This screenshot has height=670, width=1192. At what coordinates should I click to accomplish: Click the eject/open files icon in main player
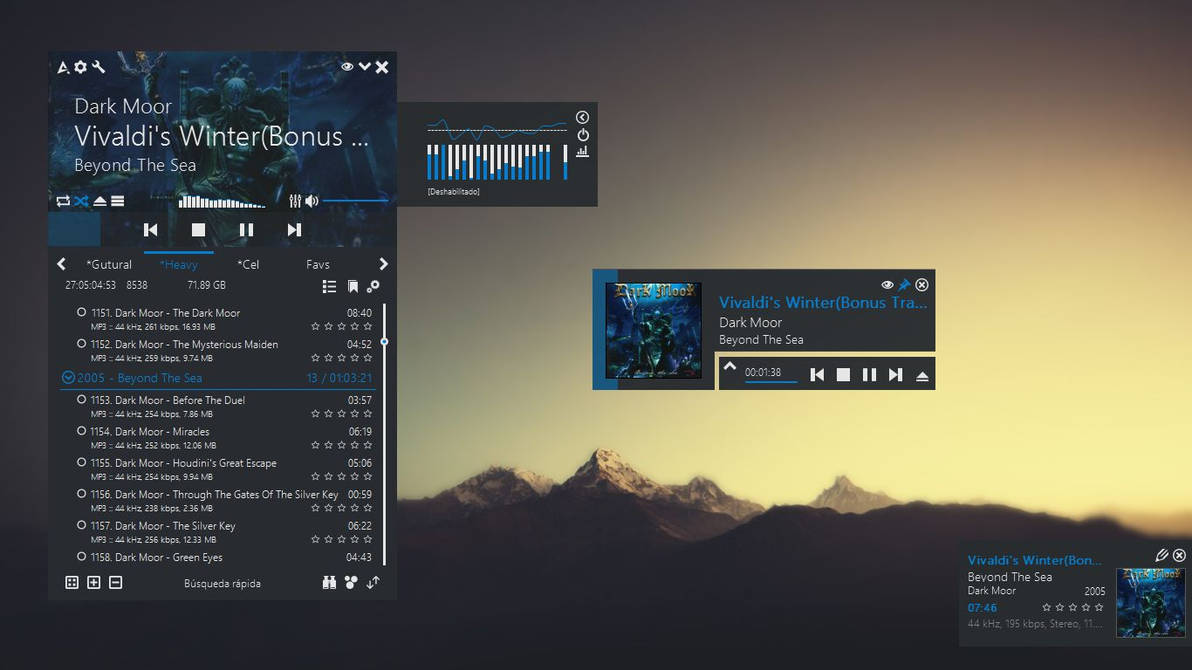100,202
